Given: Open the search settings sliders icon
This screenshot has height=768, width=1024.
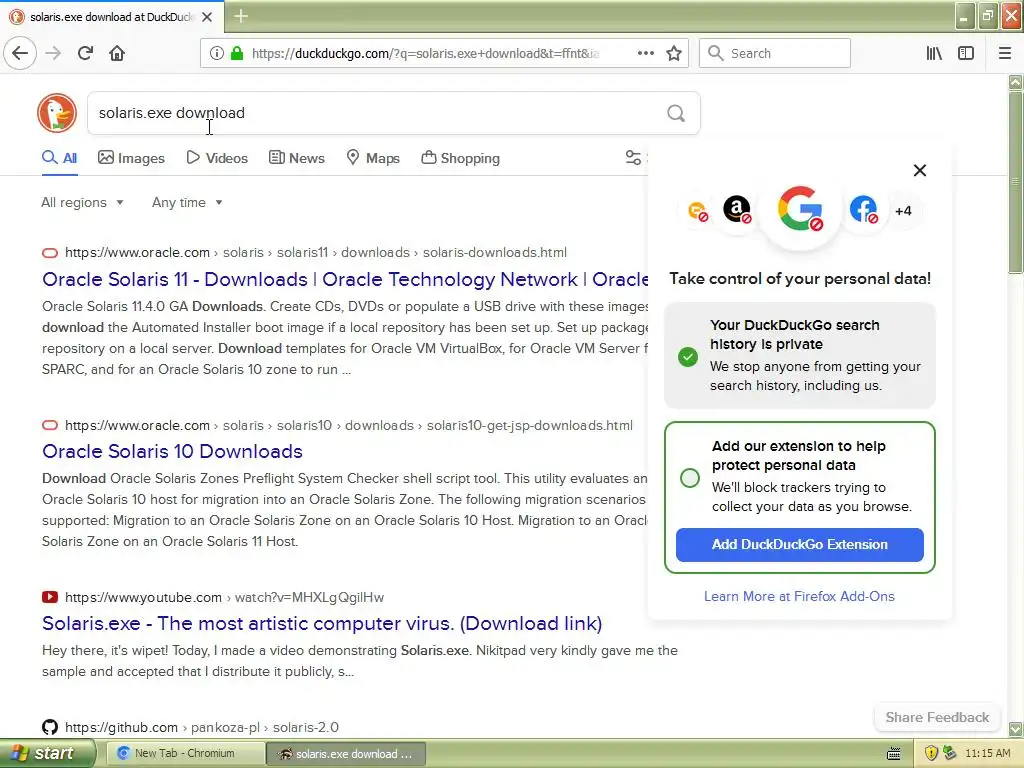Looking at the screenshot, I should click(633, 157).
